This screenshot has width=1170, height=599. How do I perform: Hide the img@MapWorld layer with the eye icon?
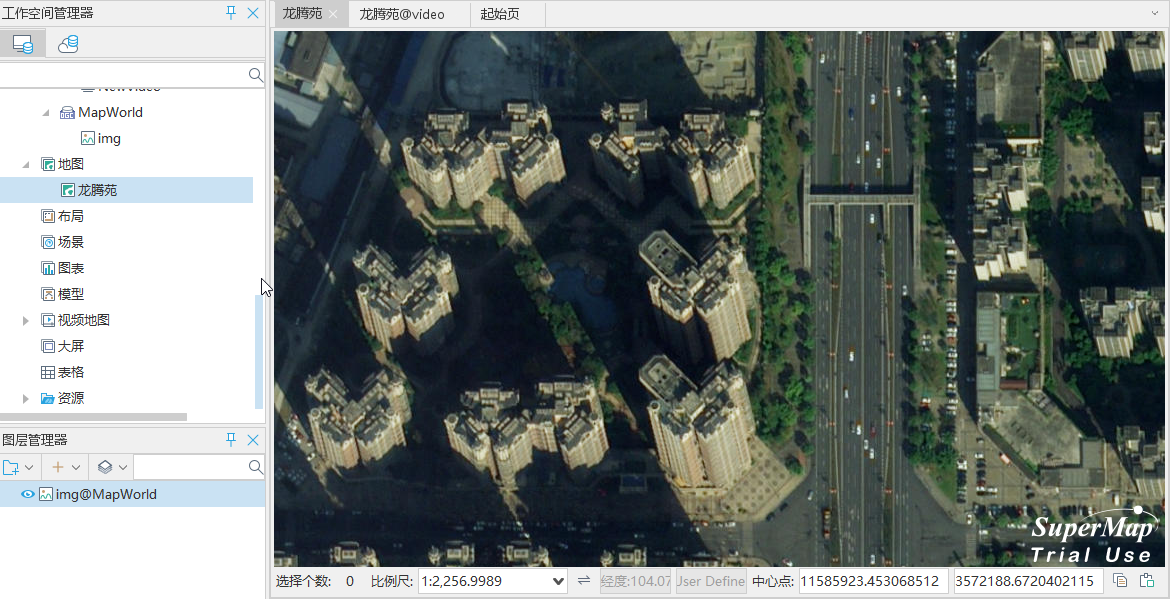(x=28, y=494)
